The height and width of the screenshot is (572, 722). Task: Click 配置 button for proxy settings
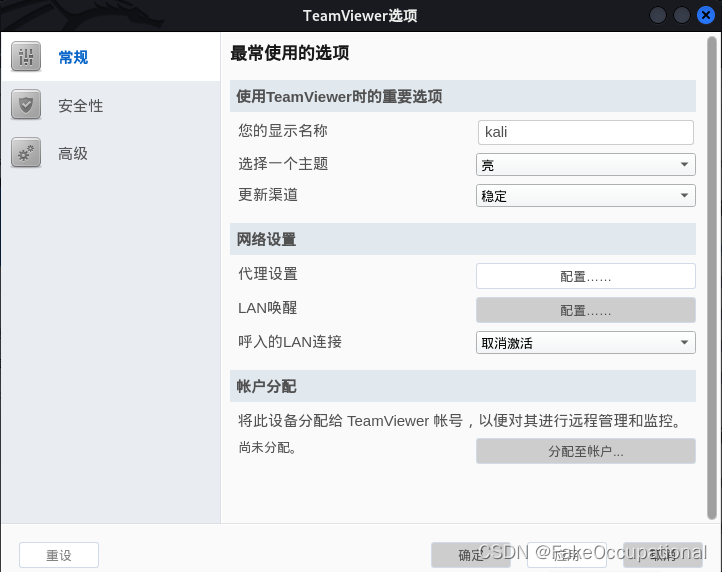click(x=586, y=276)
